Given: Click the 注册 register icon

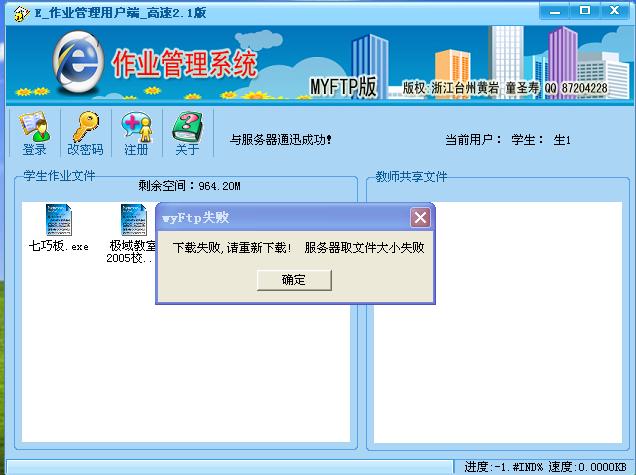Looking at the screenshot, I should tap(137, 133).
